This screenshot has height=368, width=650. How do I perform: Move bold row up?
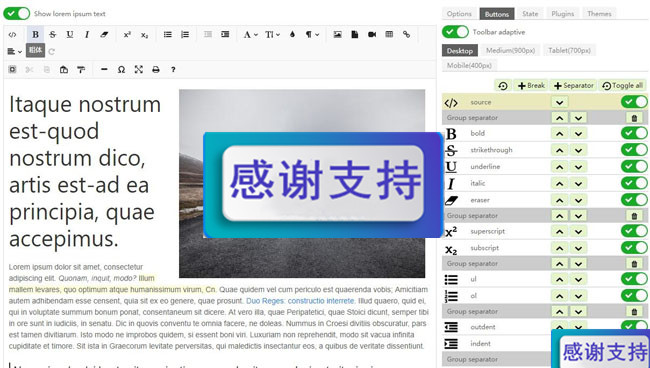click(x=560, y=133)
